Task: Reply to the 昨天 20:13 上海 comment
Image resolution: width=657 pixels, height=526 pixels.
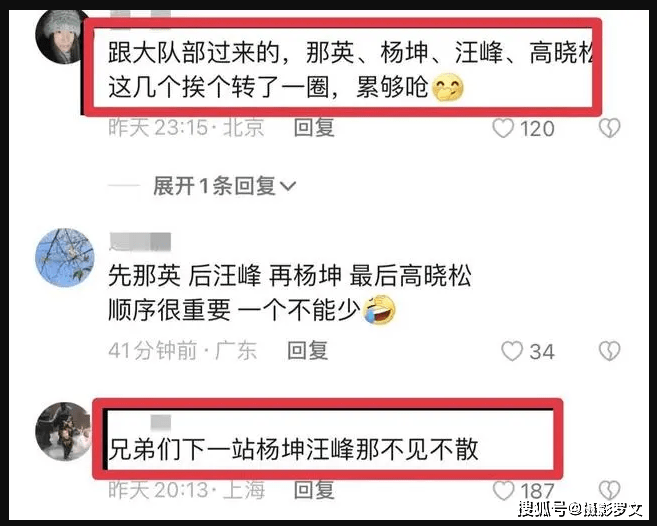Action: (x=314, y=490)
